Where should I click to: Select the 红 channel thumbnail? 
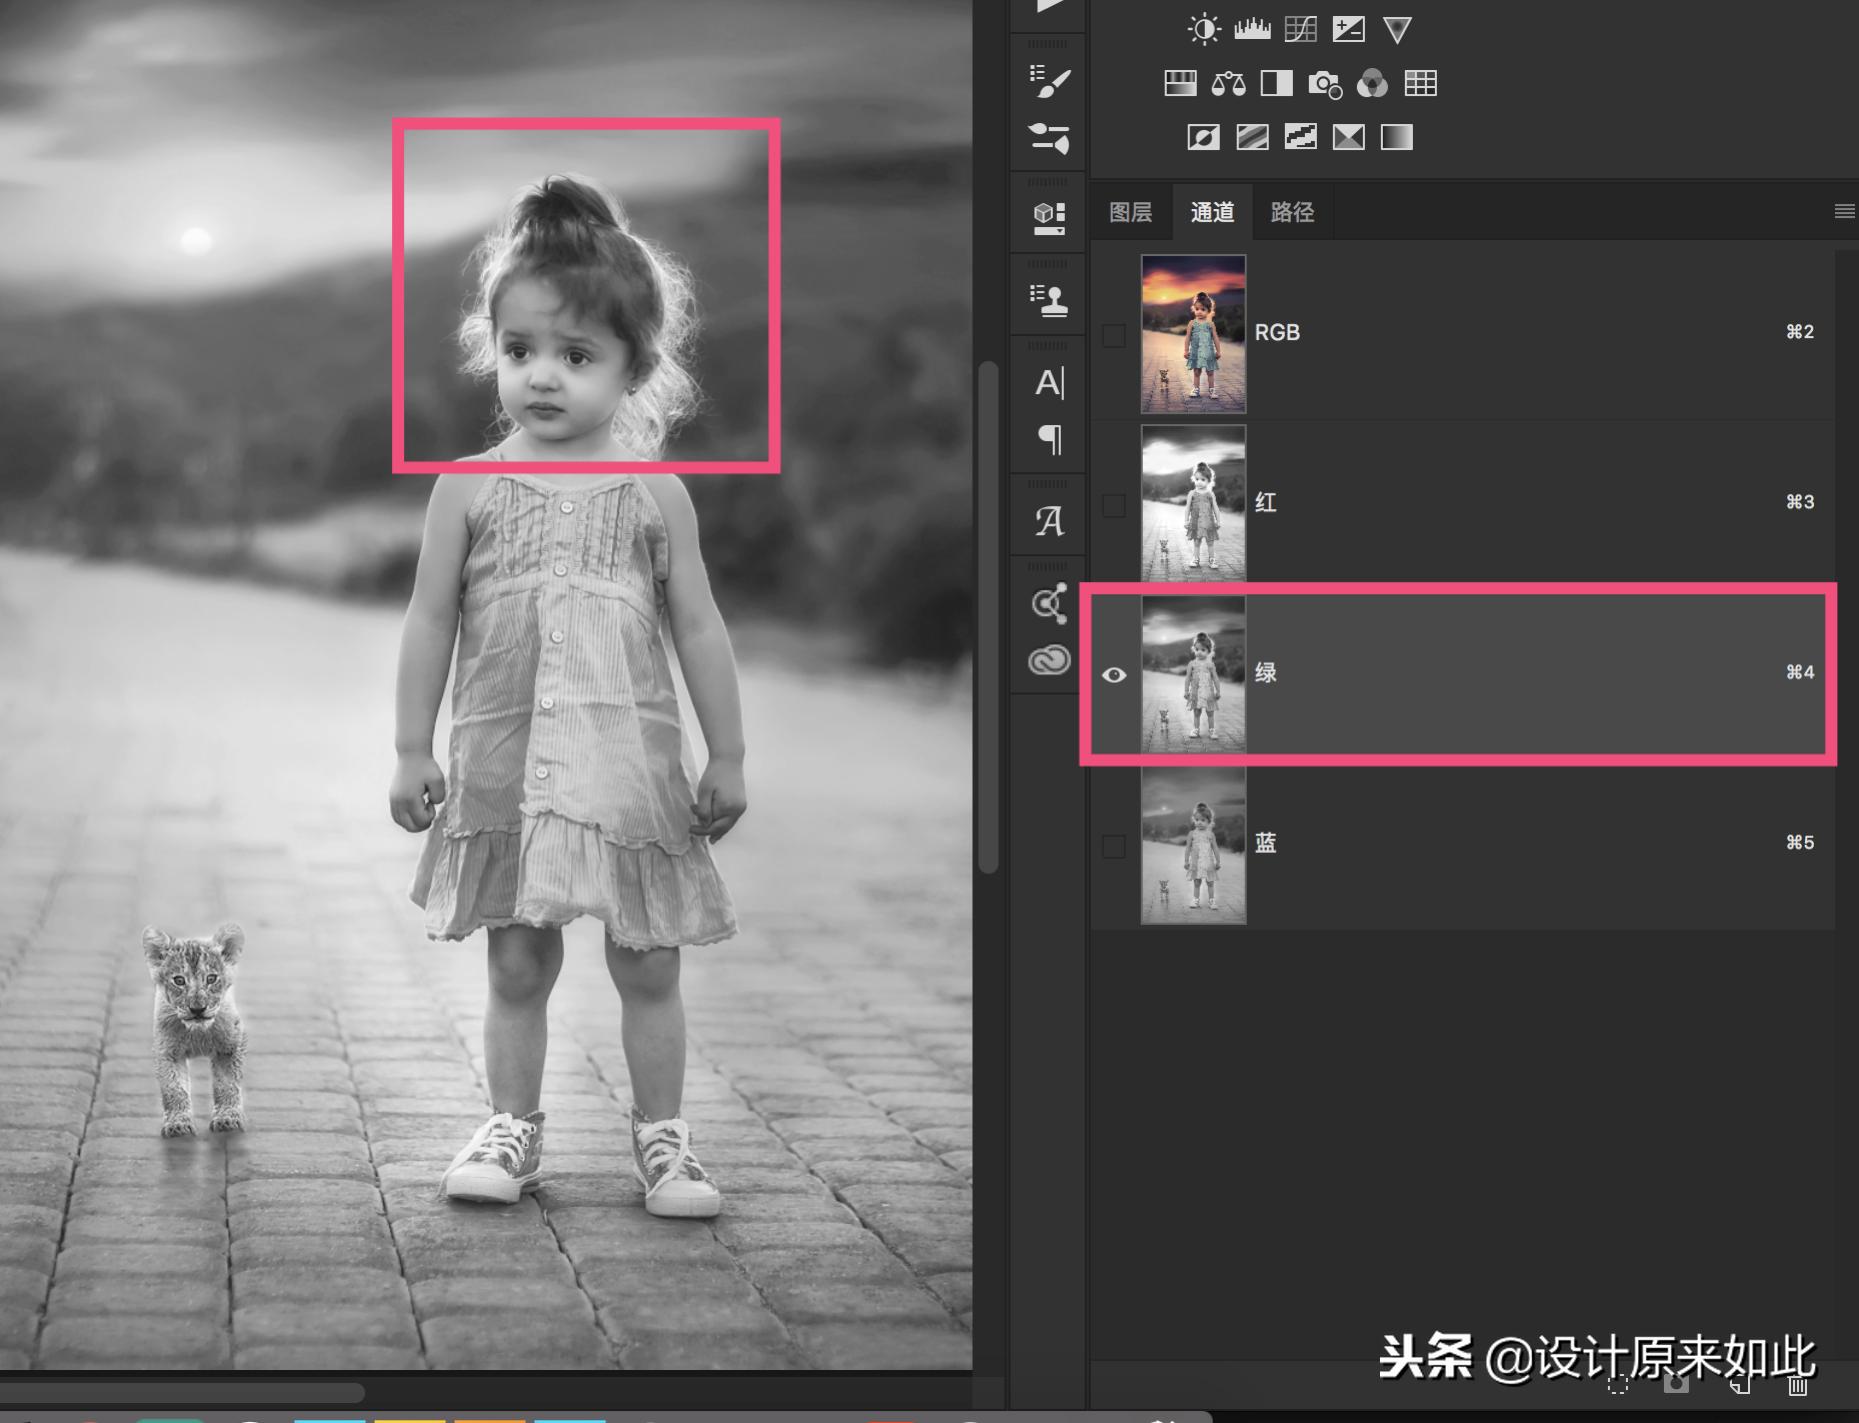[x=1194, y=503]
